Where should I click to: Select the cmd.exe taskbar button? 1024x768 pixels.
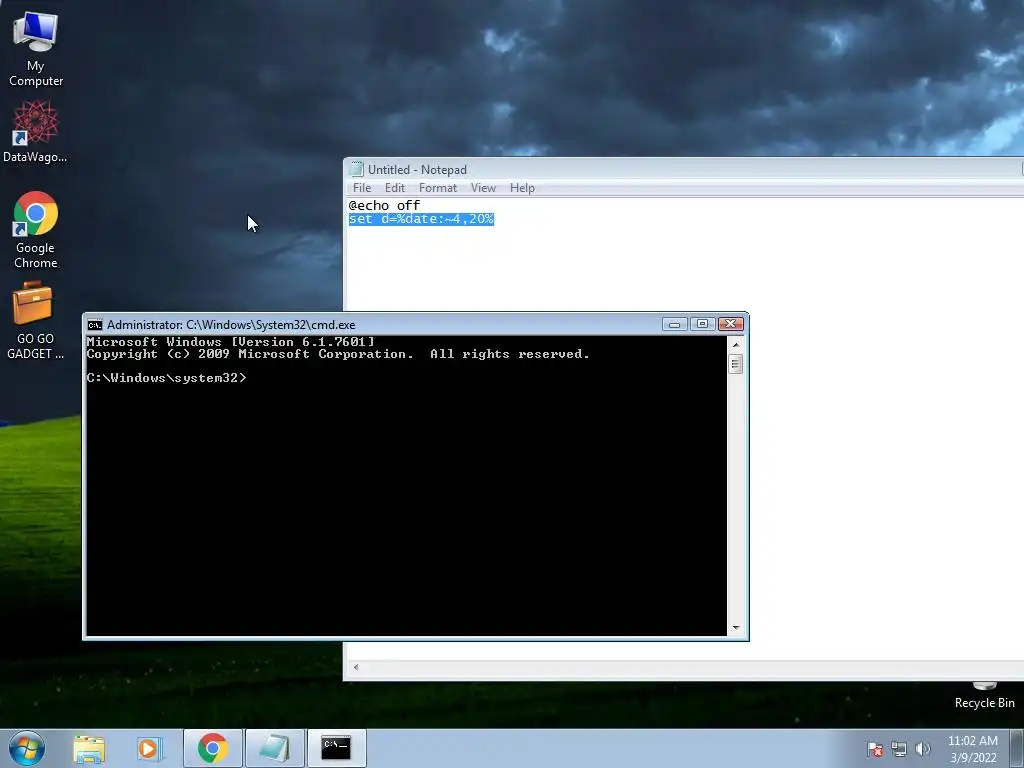(x=336, y=748)
